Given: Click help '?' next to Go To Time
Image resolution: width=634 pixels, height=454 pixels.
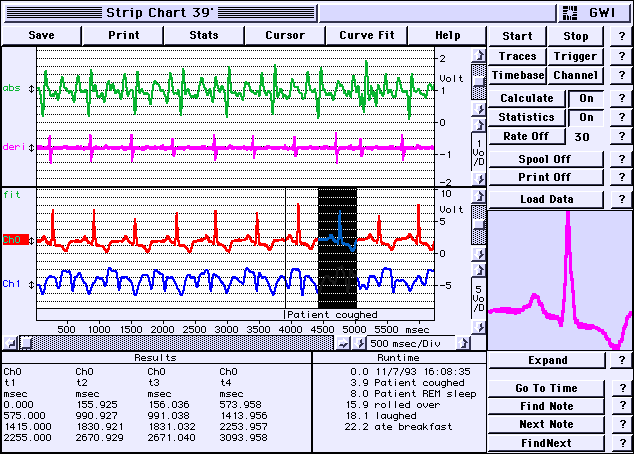Looking at the screenshot, I should pos(621,388).
